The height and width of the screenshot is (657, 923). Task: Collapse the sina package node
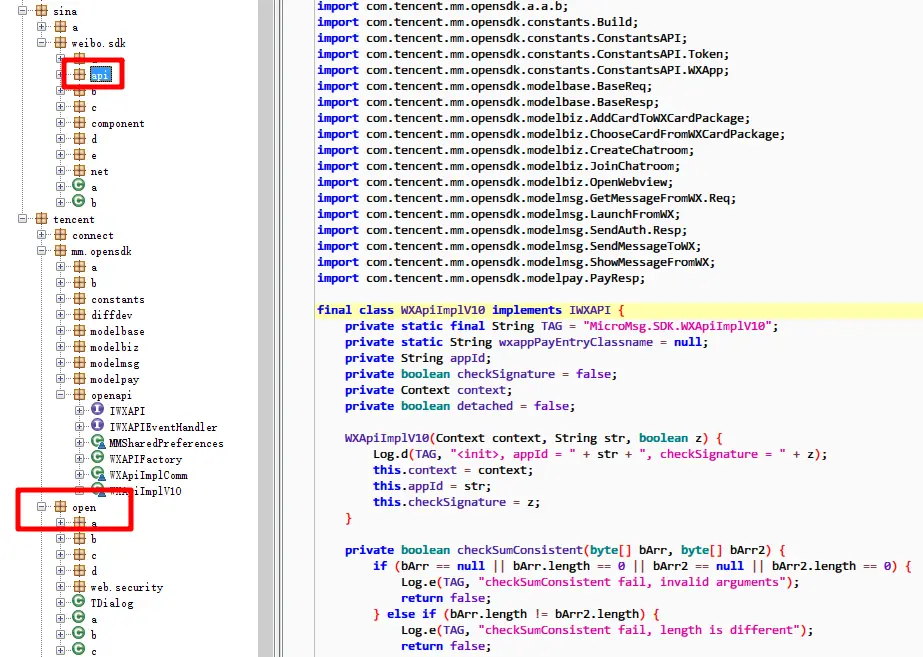coord(22,11)
